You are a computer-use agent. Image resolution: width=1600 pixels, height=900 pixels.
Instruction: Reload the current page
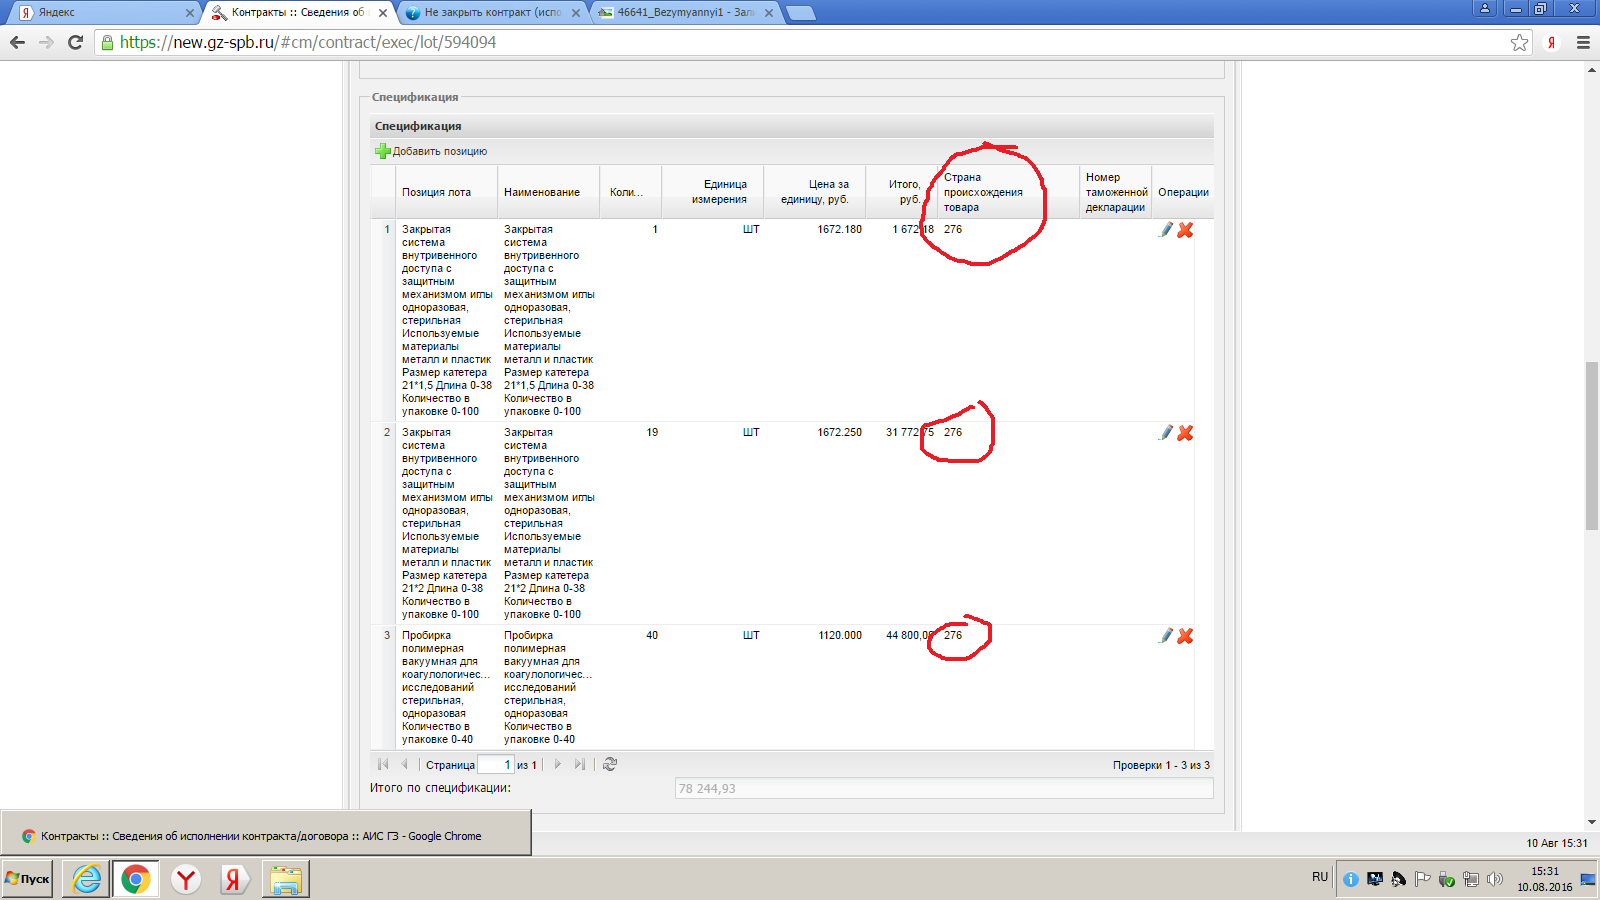[x=75, y=42]
